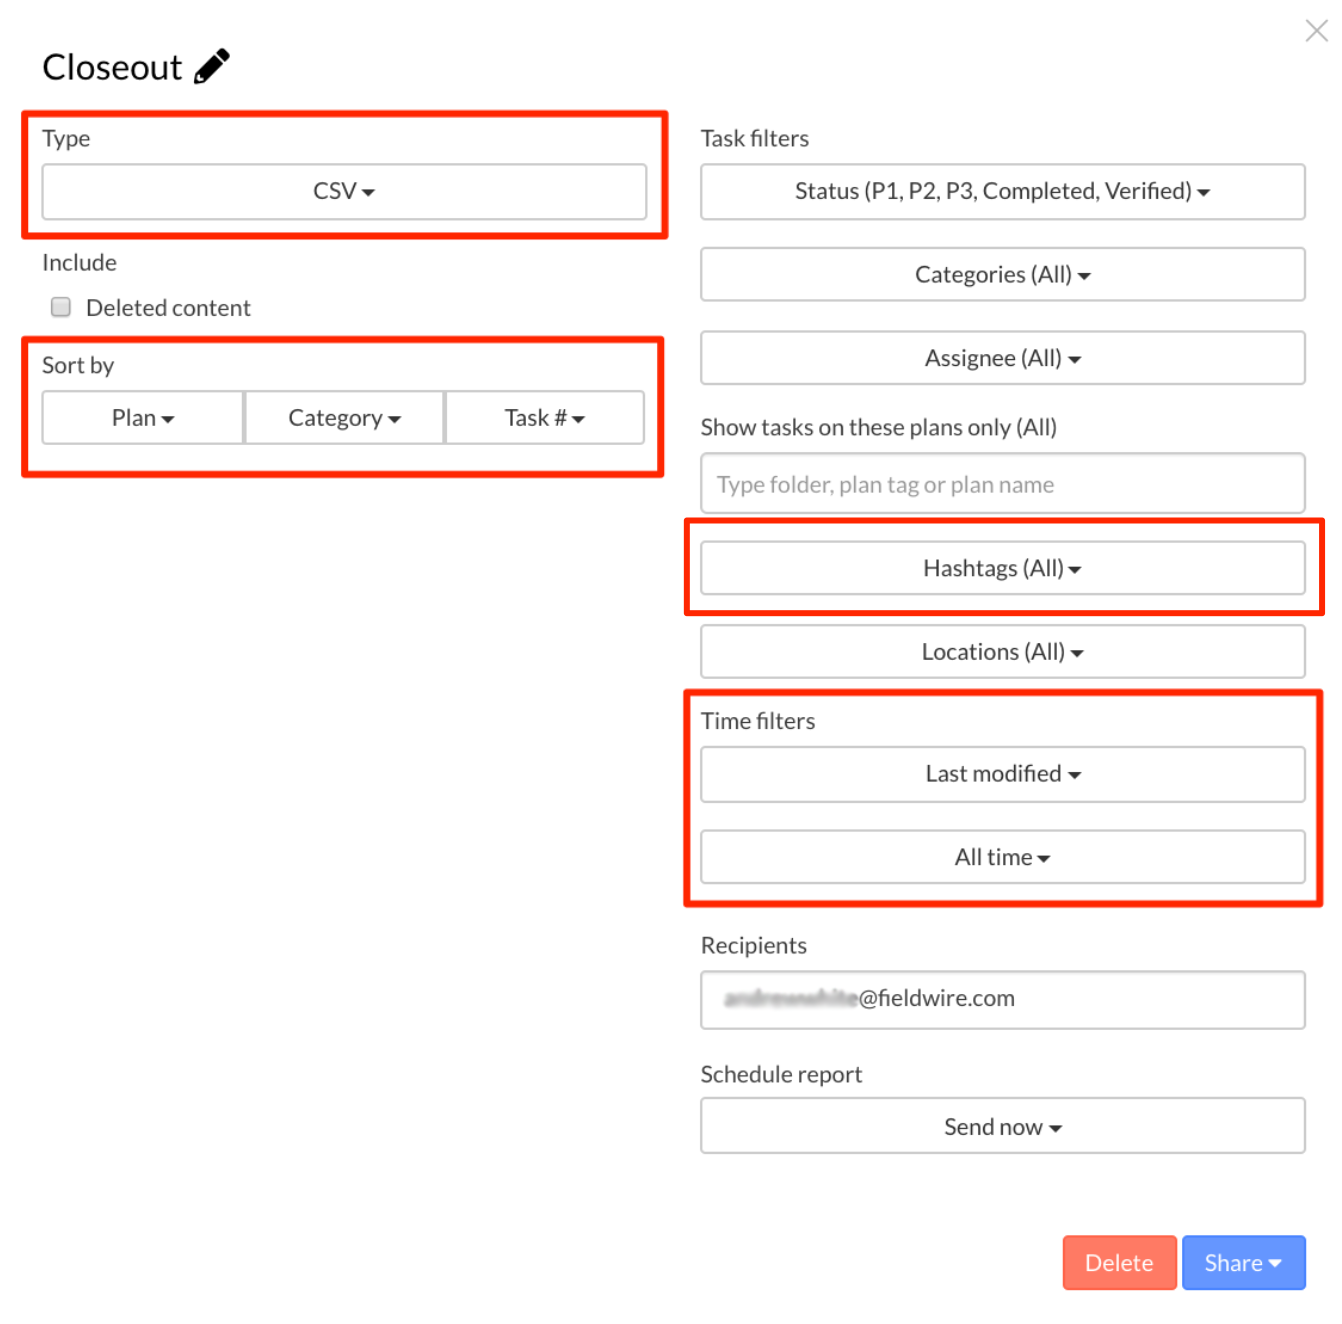The image size is (1342, 1324).
Task: Expand the Assignee (All) filter
Action: pos(1002,358)
